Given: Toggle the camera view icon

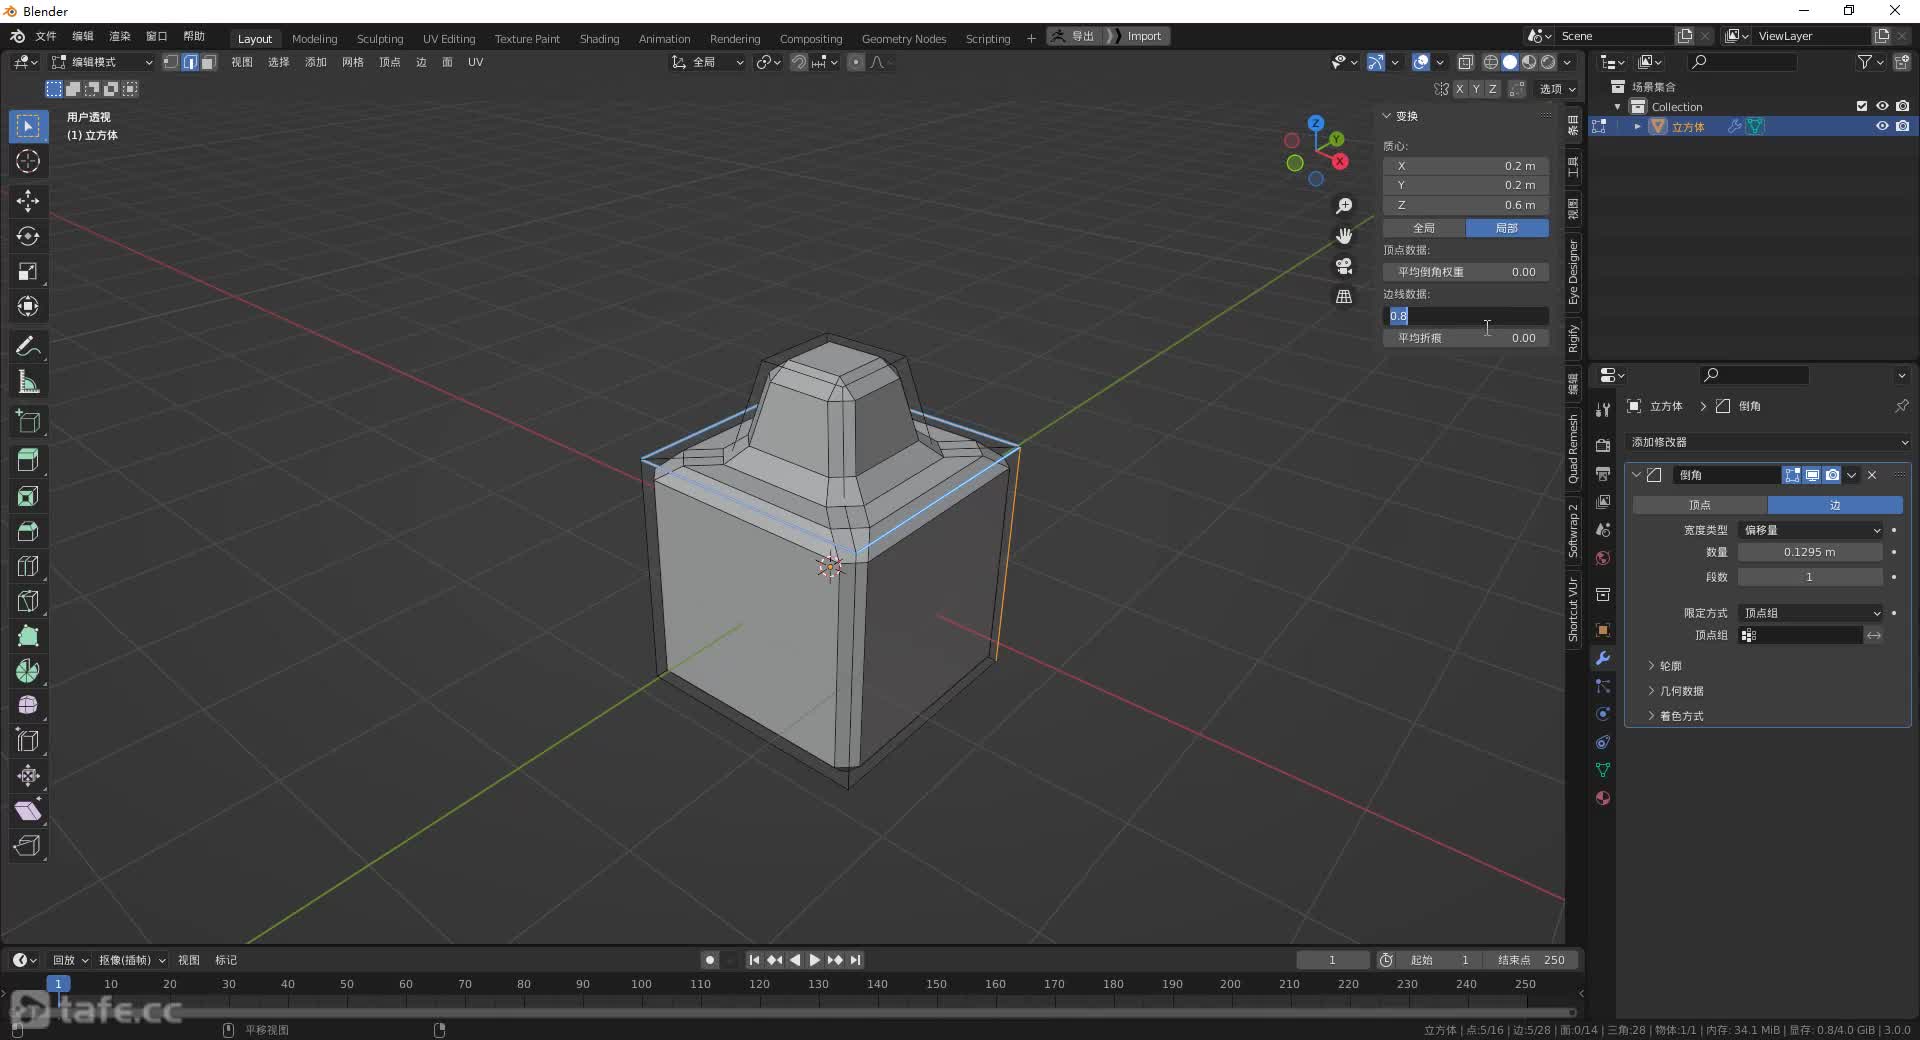Looking at the screenshot, I should (x=1344, y=266).
